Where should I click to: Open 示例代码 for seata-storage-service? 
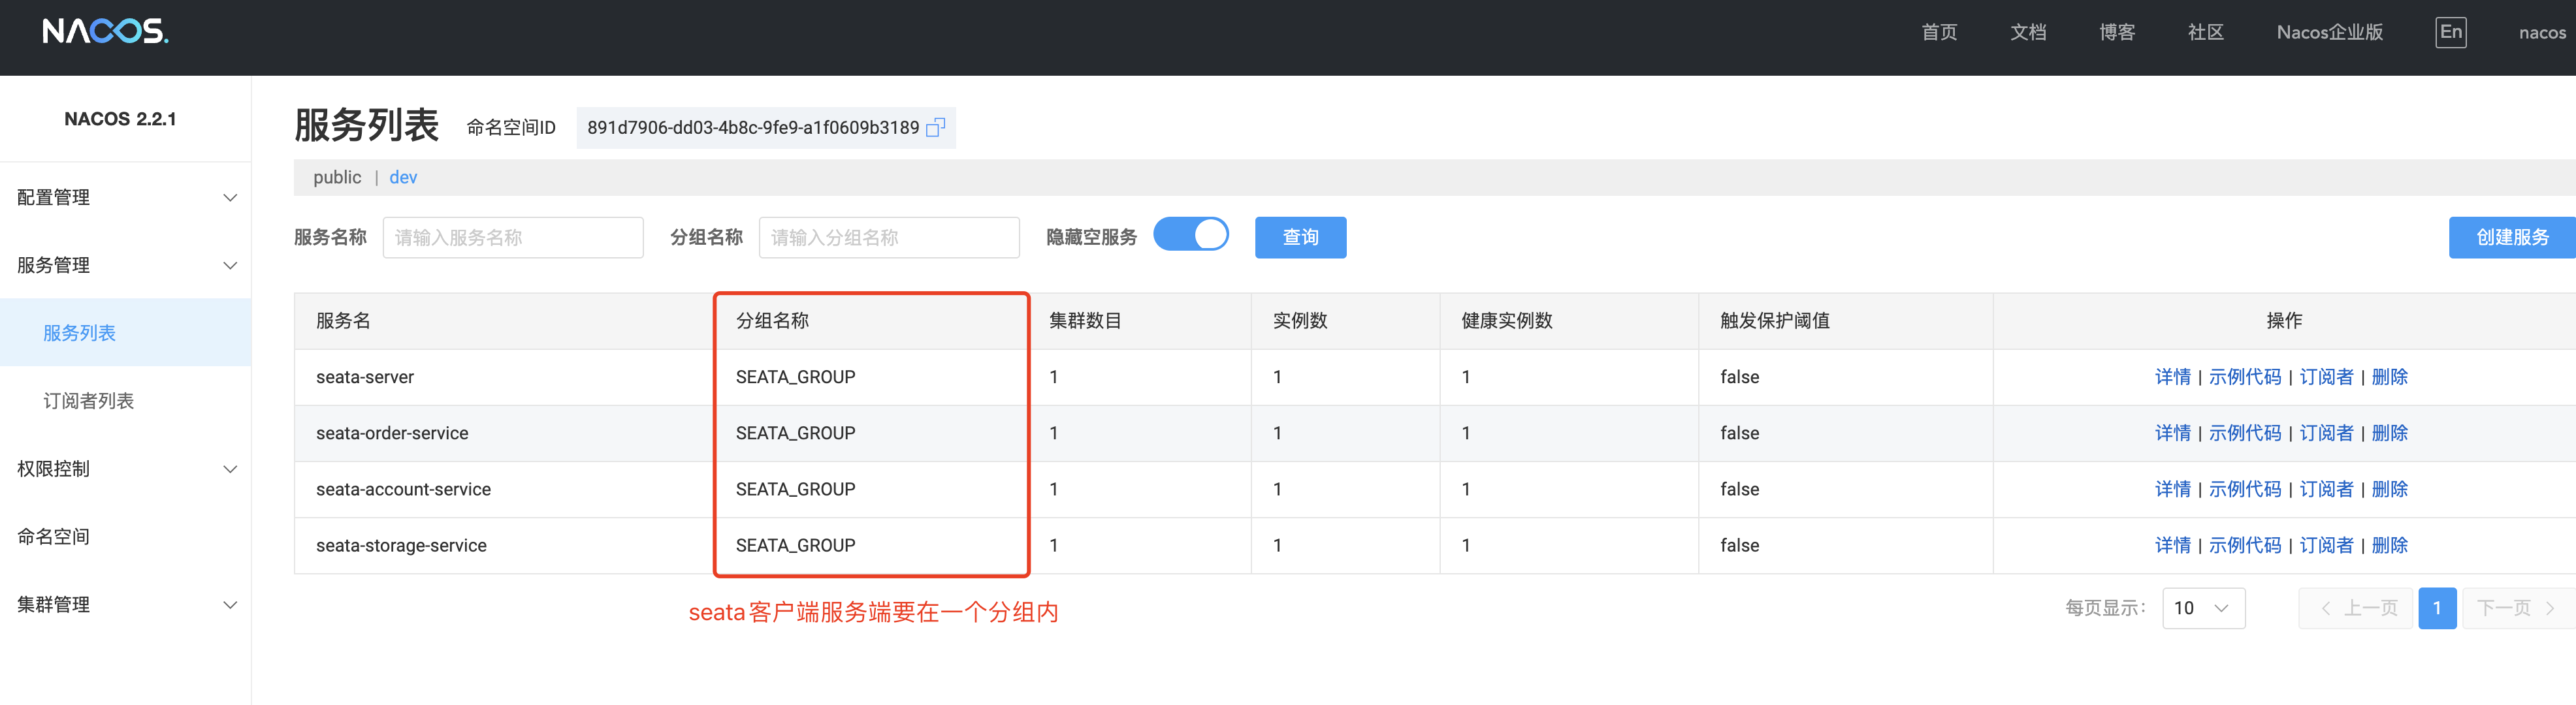[x=2244, y=545]
